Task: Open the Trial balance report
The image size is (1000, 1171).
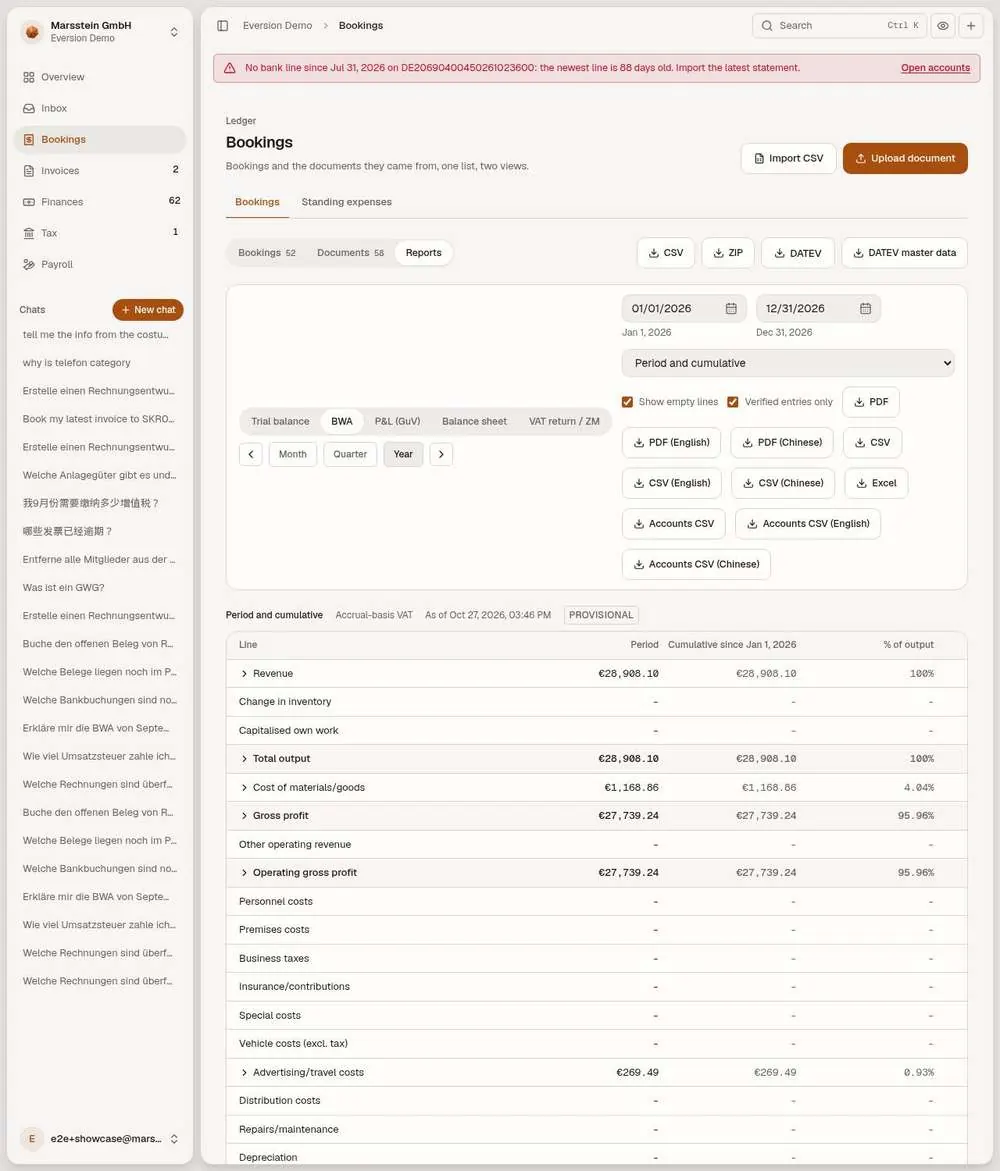Action: point(280,421)
